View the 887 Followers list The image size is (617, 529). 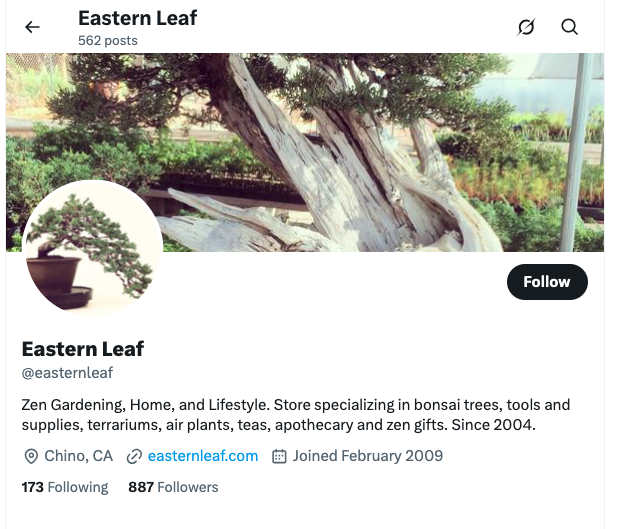coord(173,487)
